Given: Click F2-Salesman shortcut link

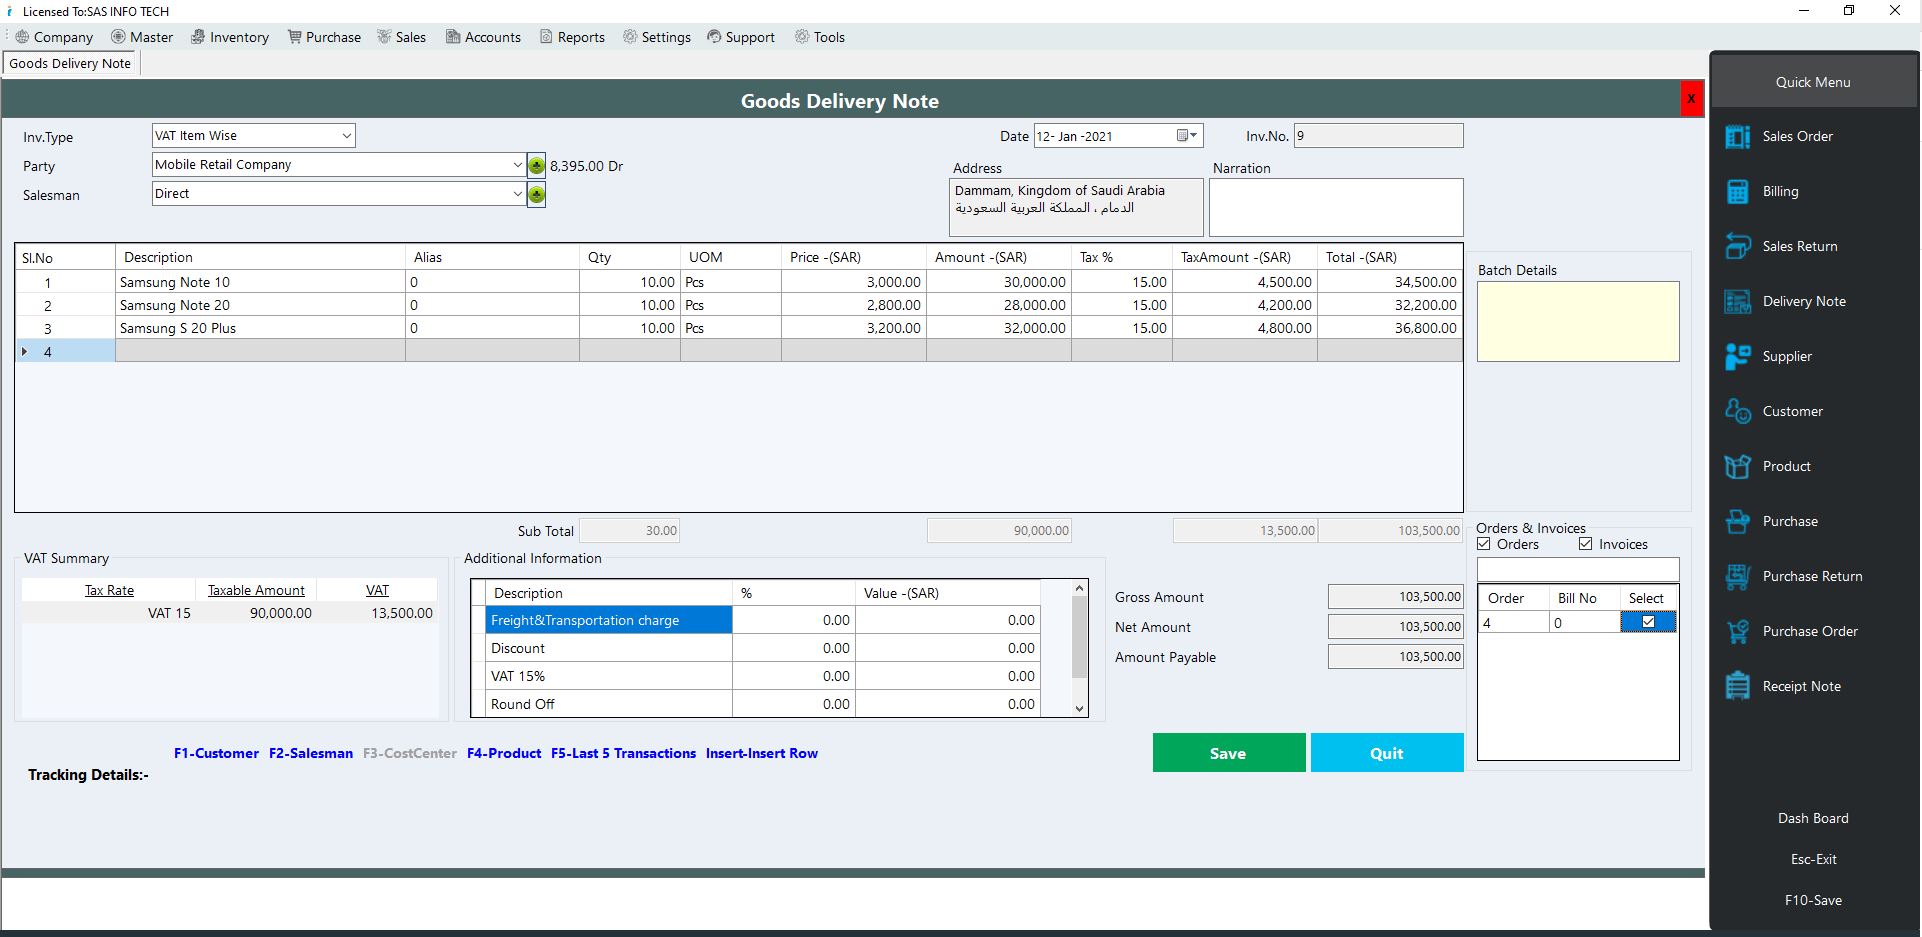Looking at the screenshot, I should tap(311, 753).
